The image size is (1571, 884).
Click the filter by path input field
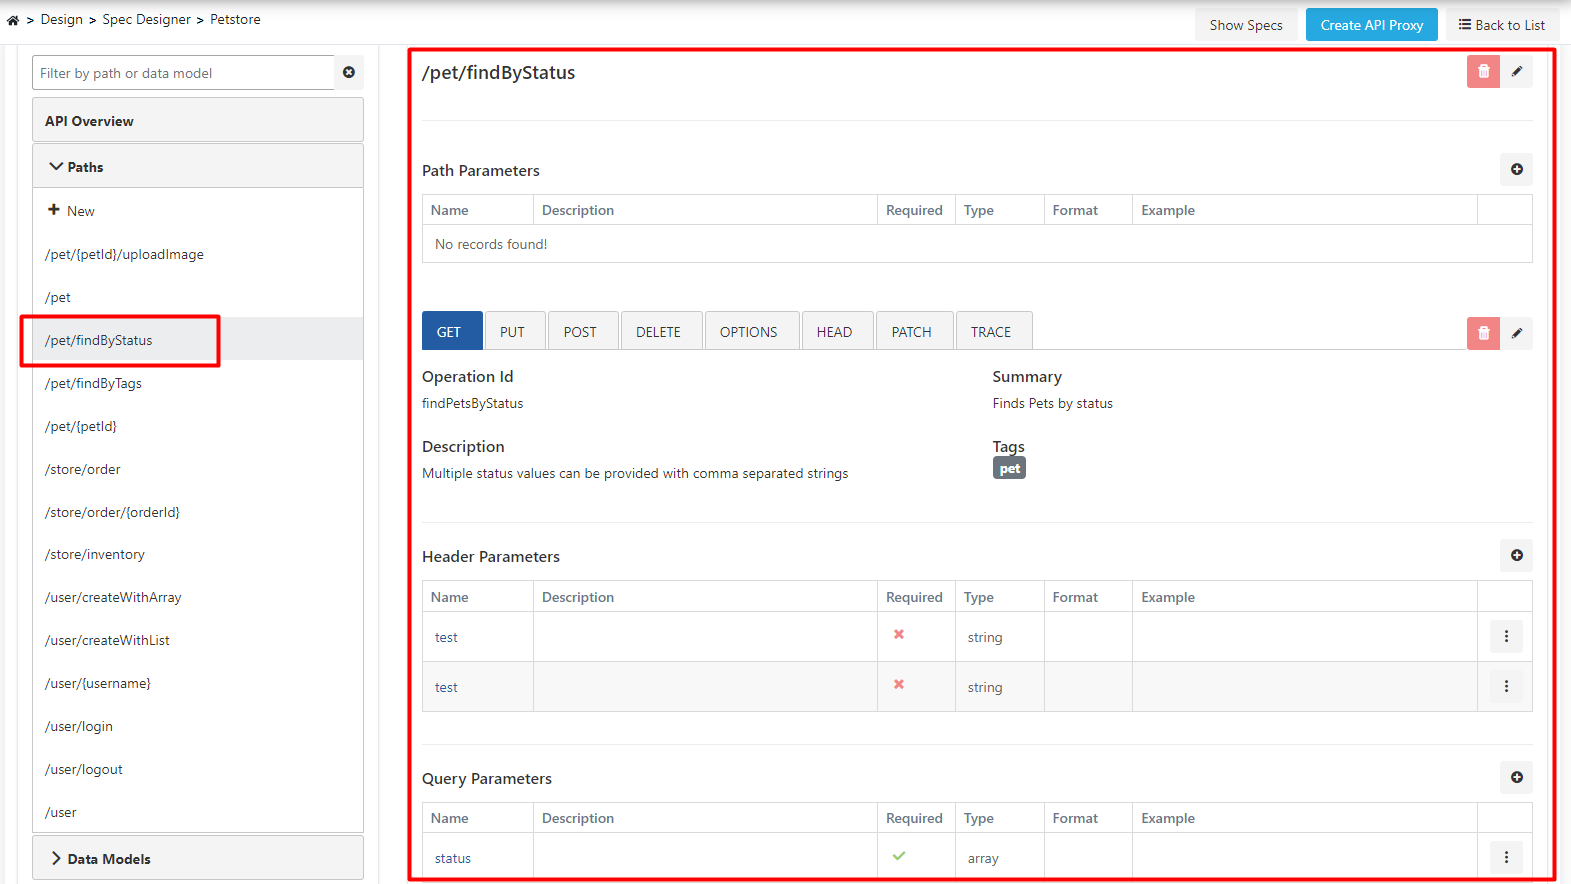point(183,73)
